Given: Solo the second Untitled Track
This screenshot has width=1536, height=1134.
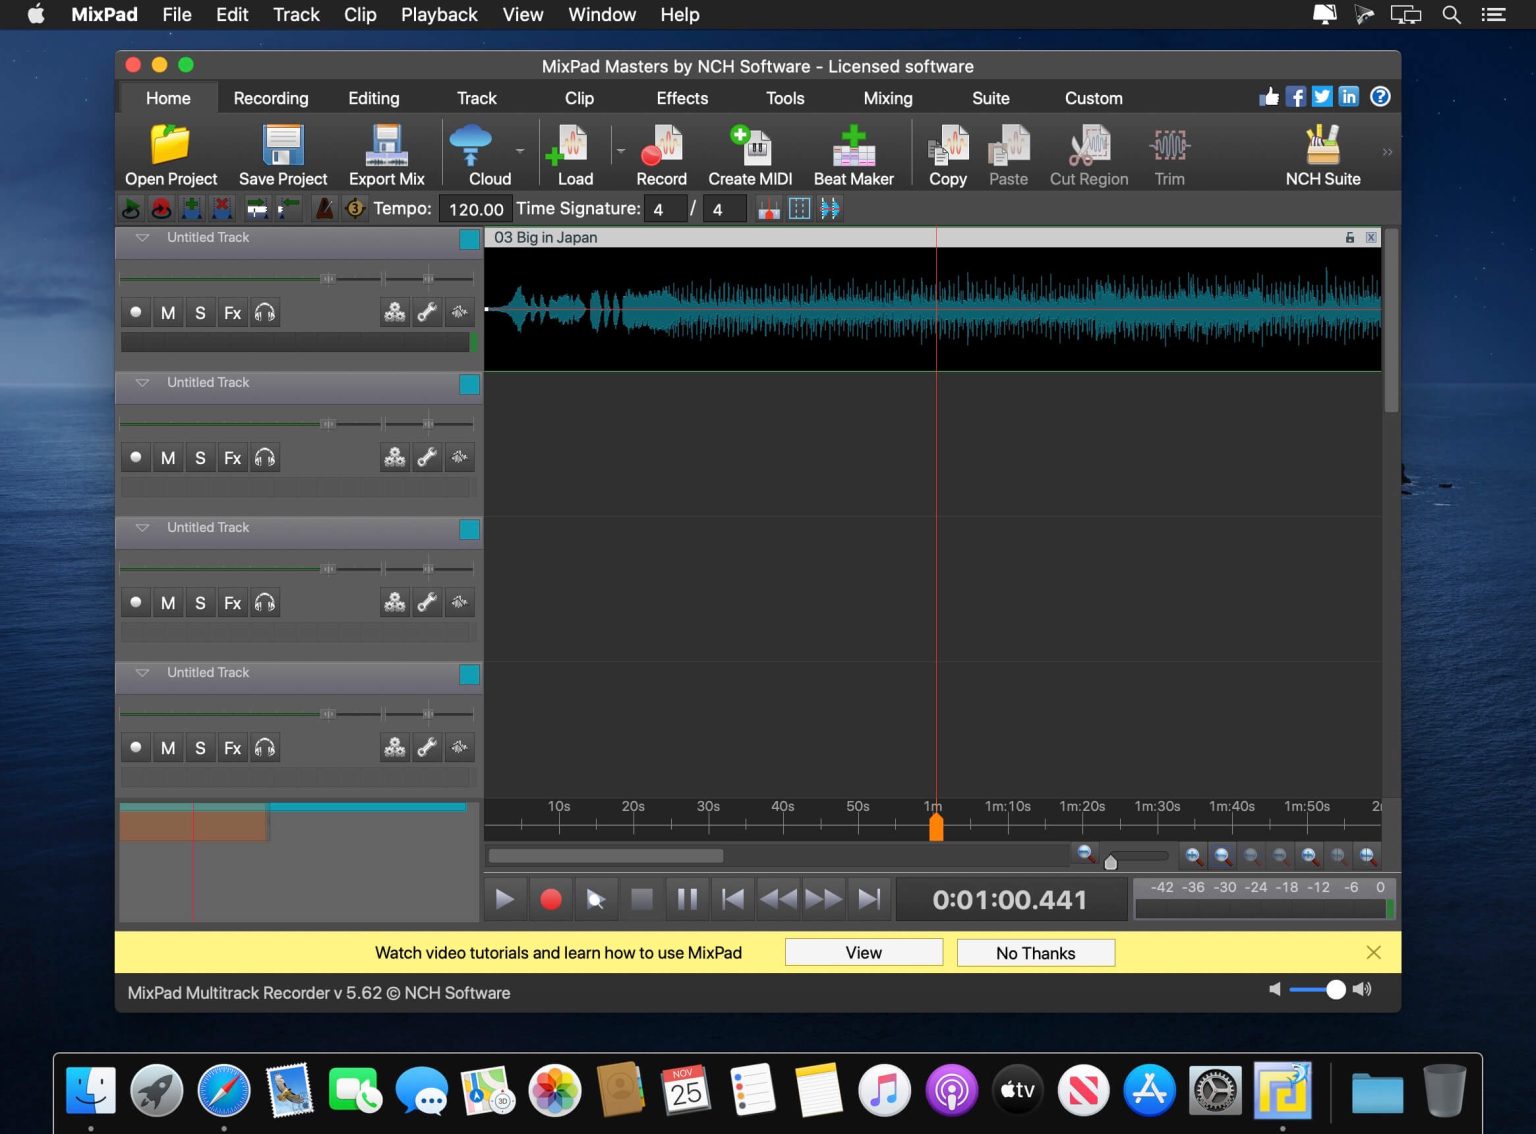Looking at the screenshot, I should pyautogui.click(x=199, y=457).
